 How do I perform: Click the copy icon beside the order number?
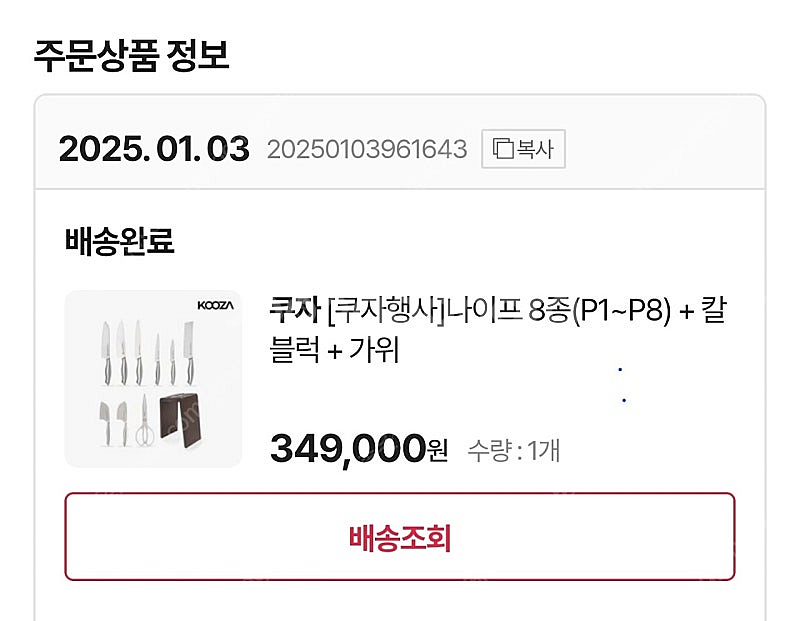(x=503, y=148)
